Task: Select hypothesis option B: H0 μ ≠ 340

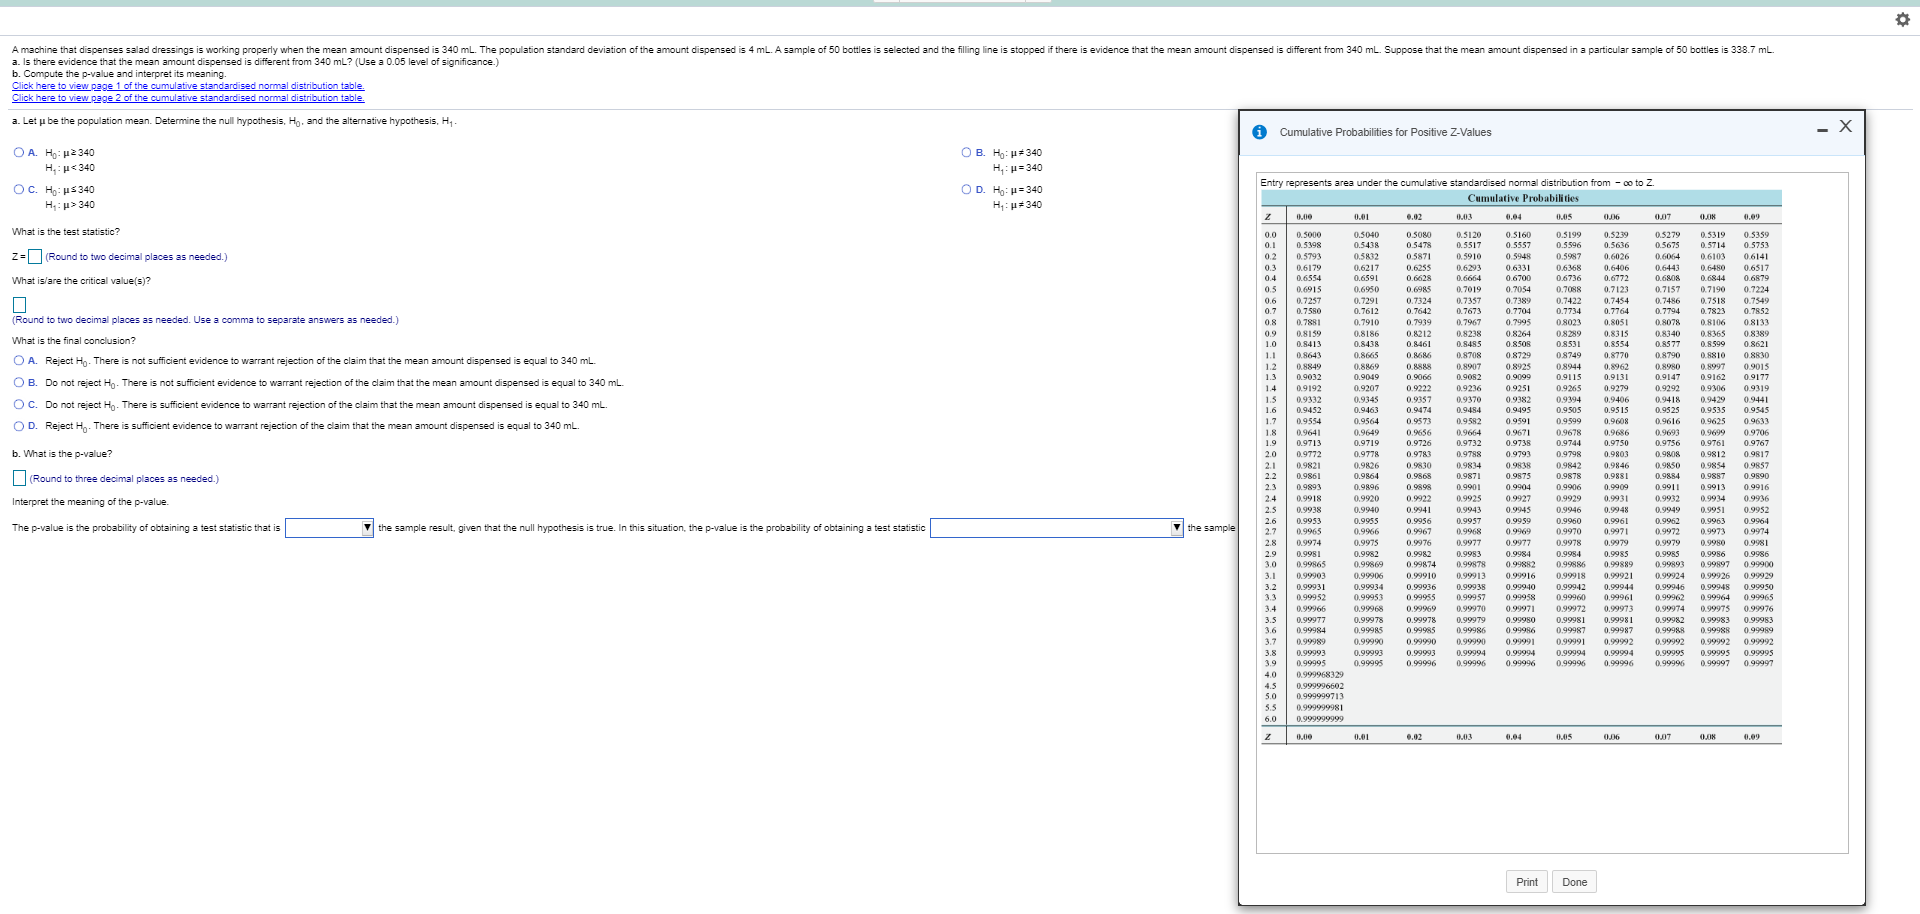Action: [966, 153]
